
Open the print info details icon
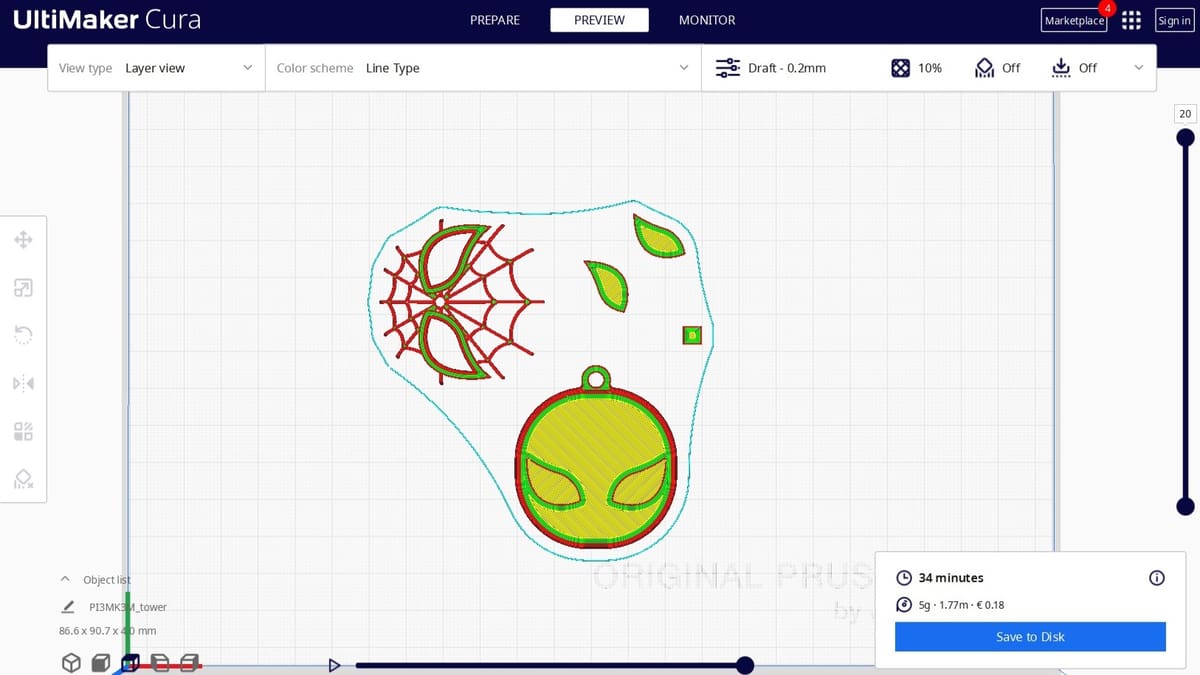1157,578
